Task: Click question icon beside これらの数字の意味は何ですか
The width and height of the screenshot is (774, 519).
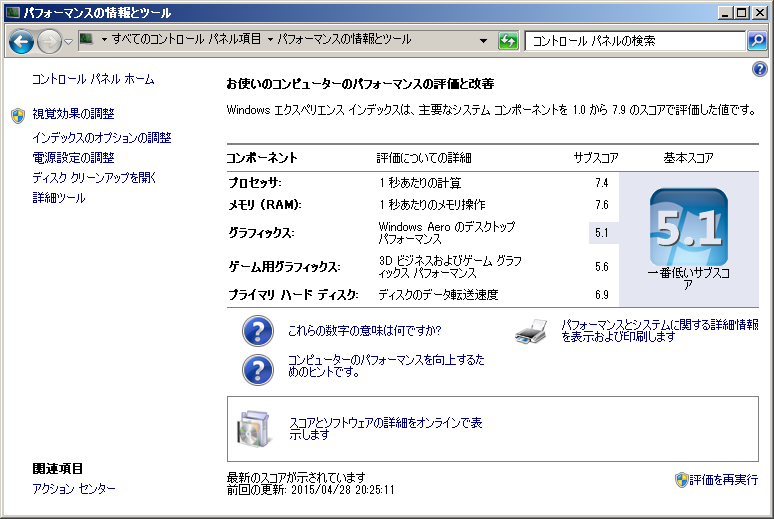Action: (258, 331)
